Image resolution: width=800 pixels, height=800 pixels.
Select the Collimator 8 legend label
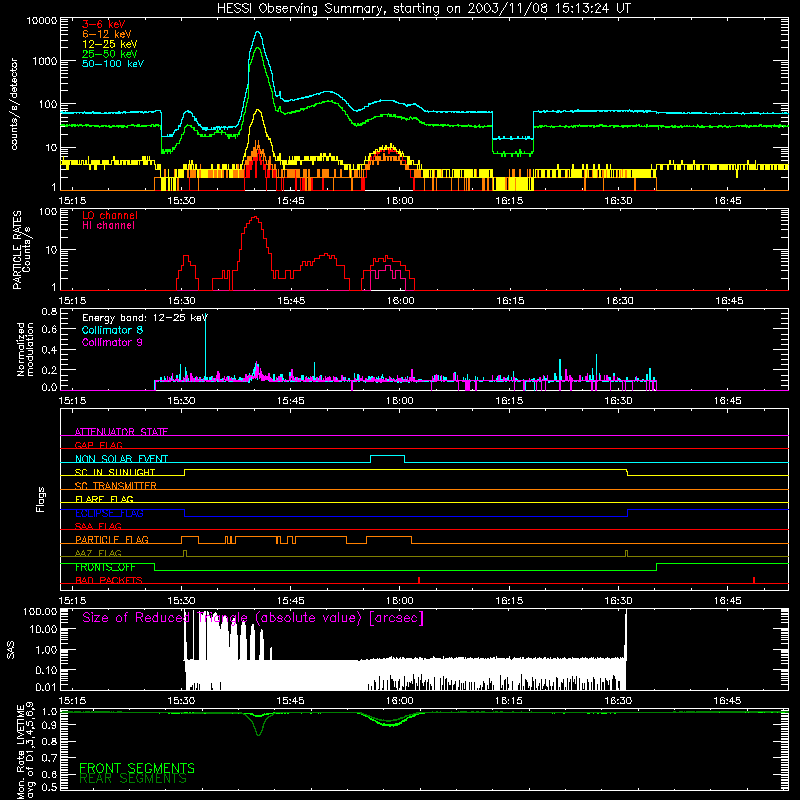(112, 330)
